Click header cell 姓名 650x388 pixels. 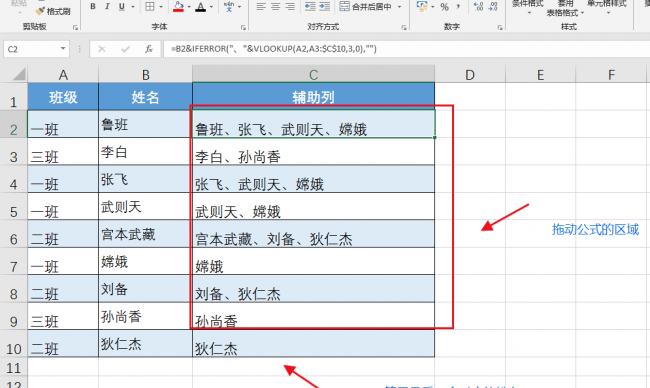[146, 97]
